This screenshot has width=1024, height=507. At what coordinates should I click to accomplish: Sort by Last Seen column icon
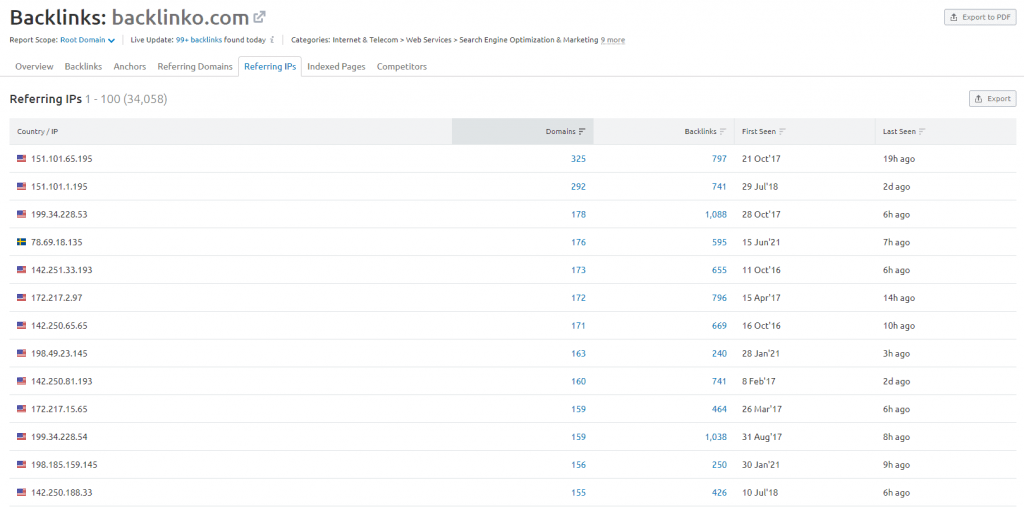click(x=922, y=131)
